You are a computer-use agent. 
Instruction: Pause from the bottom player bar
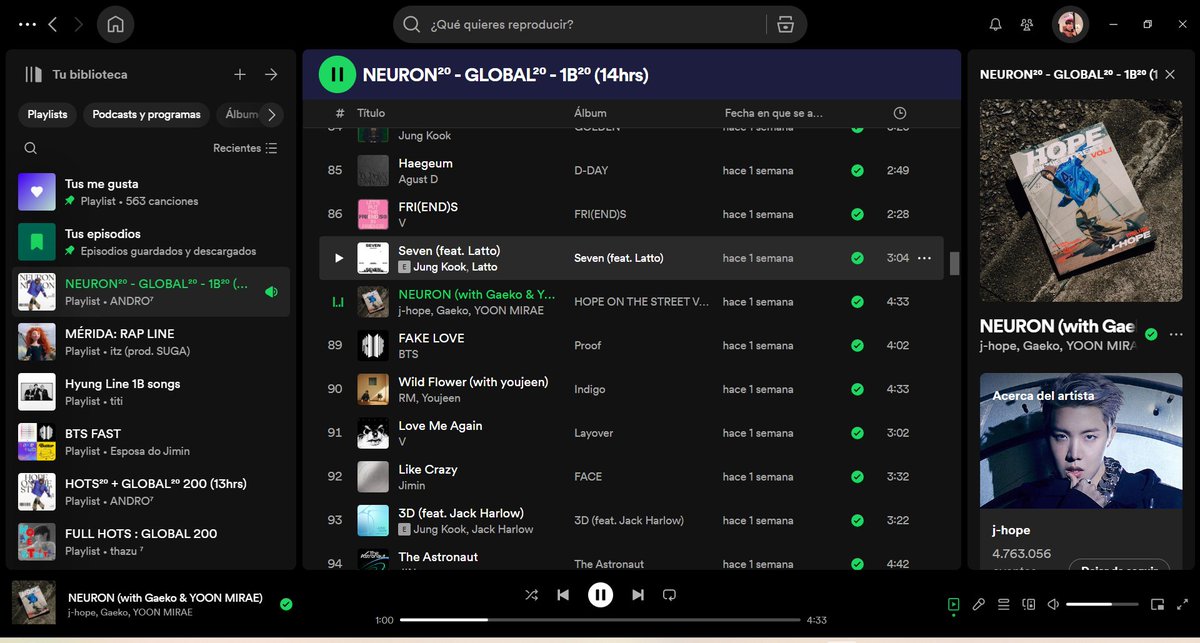point(600,595)
